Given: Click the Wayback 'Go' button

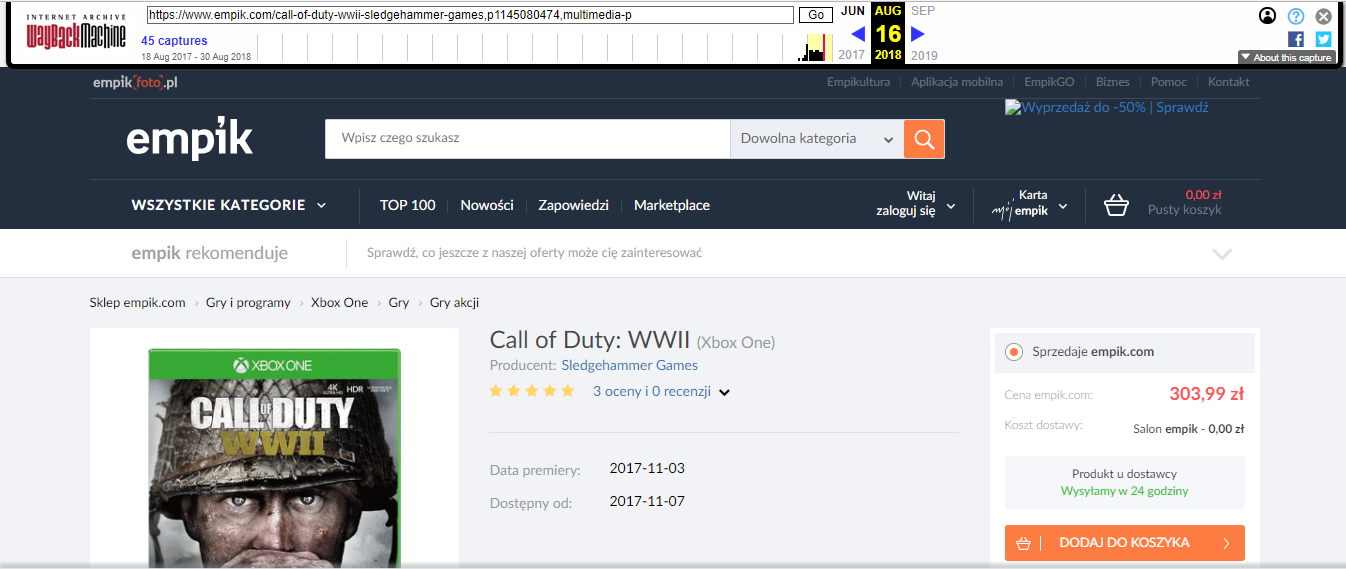Looking at the screenshot, I should pyautogui.click(x=816, y=15).
